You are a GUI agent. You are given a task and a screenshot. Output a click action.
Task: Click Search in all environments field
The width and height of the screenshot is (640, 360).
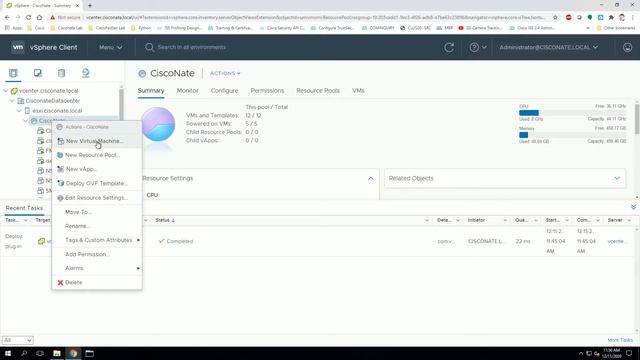[x=191, y=47]
